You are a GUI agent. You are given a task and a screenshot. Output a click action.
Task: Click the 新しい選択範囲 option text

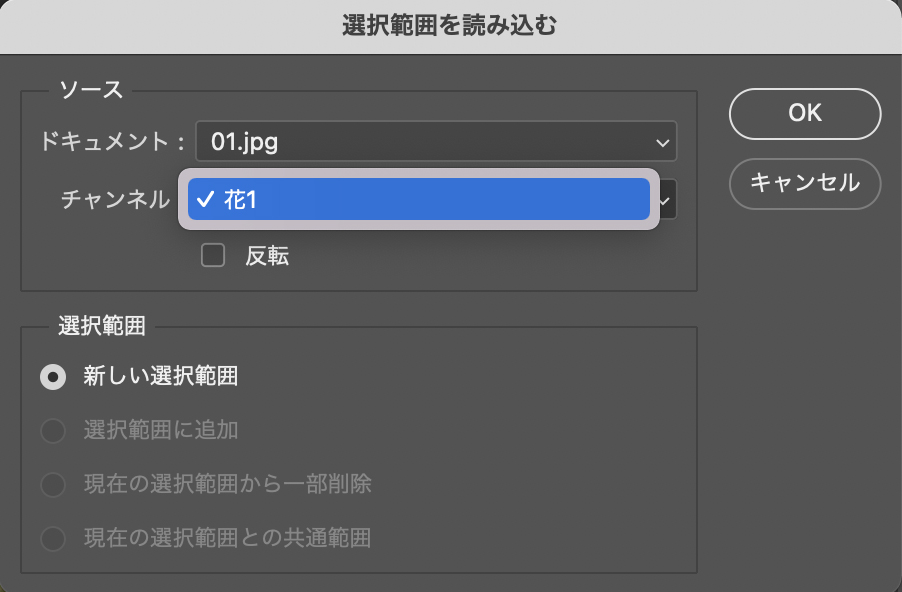(160, 377)
